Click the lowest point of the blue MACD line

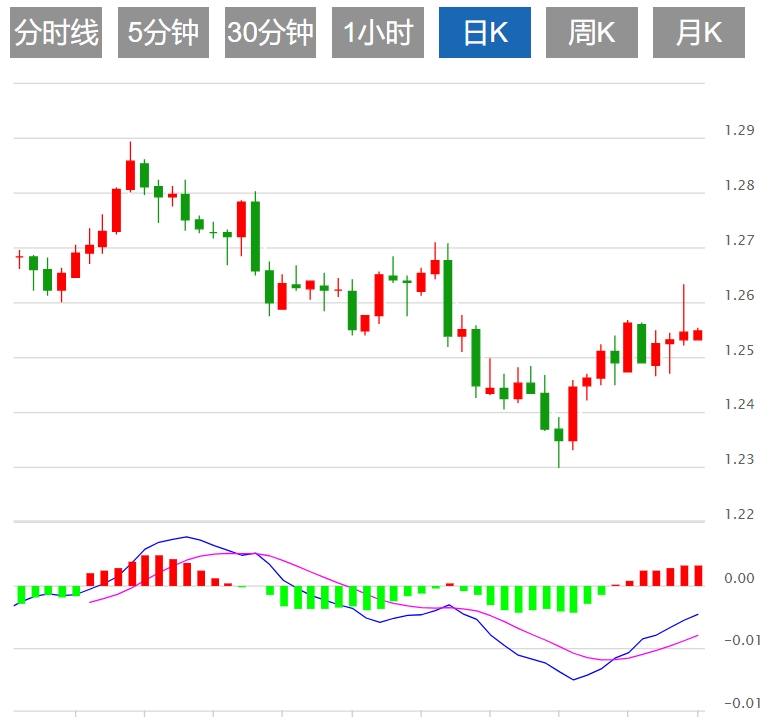(575, 680)
